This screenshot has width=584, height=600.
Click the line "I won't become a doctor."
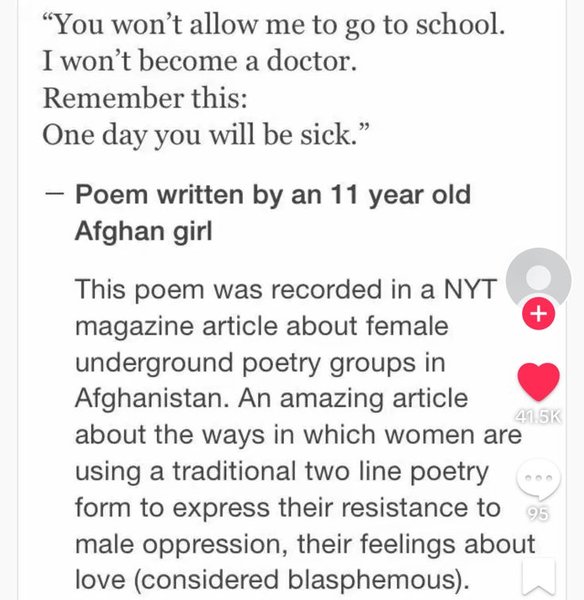[x=199, y=61]
